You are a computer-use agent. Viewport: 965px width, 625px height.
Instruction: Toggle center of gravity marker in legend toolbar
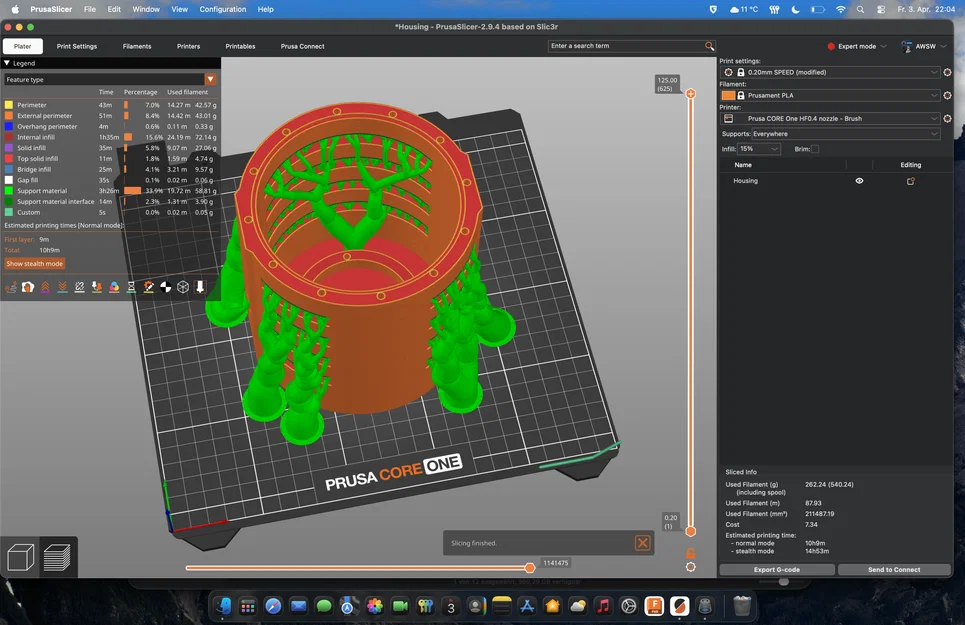coord(166,287)
